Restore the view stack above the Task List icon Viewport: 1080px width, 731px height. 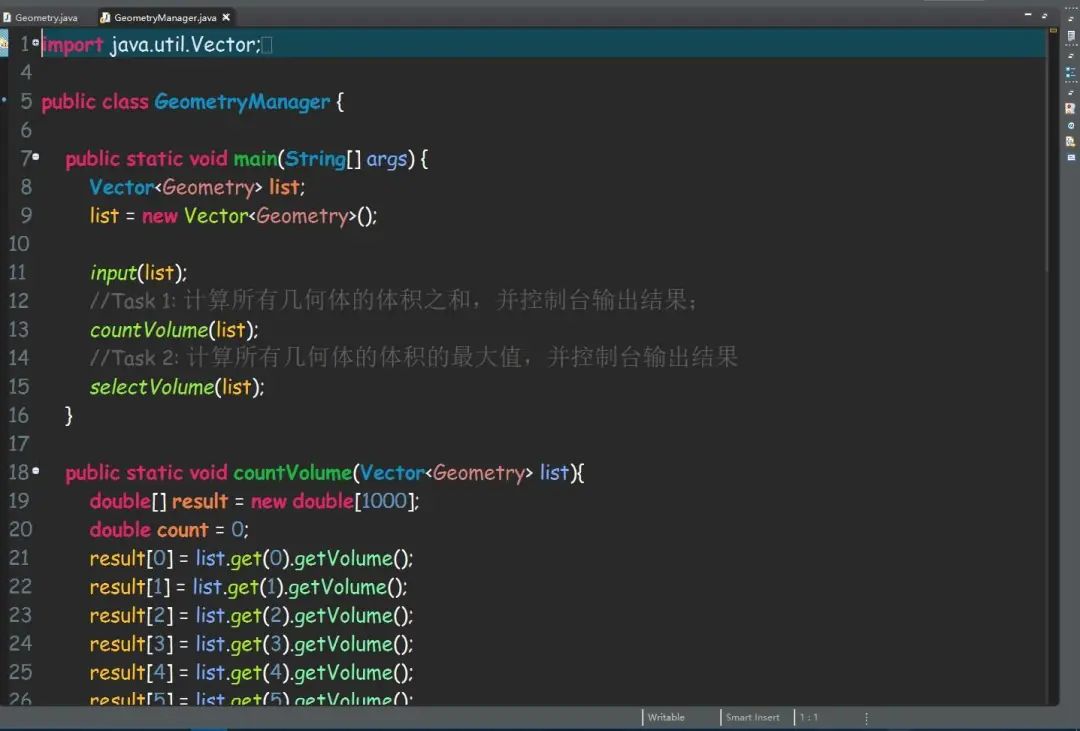(x=1071, y=19)
